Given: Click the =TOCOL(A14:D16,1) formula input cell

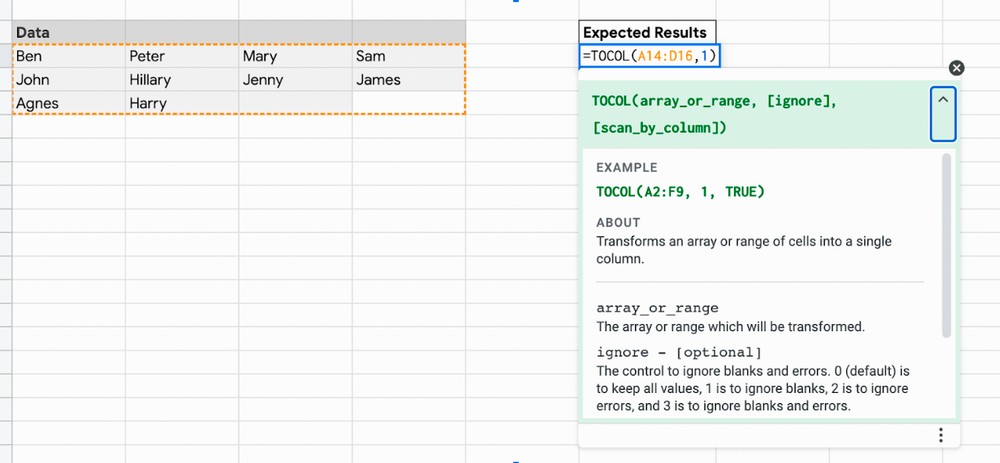Looking at the screenshot, I should 650,56.
